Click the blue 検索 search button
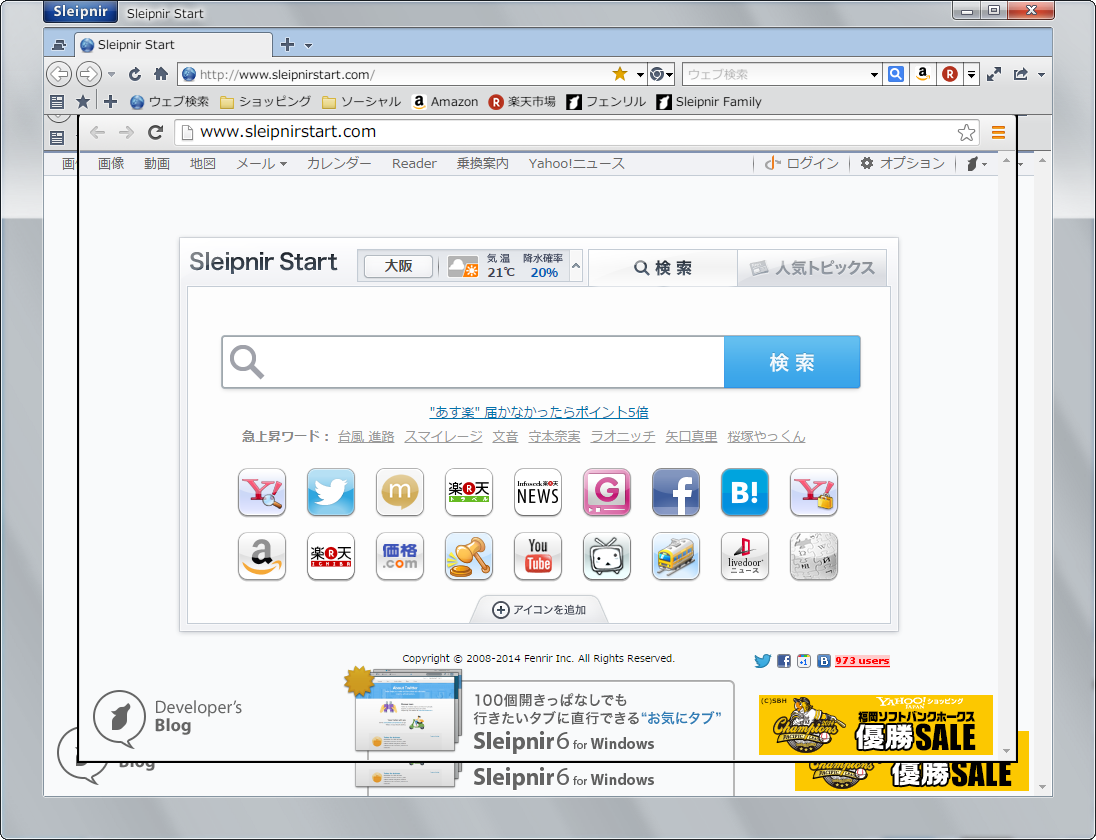 click(x=792, y=362)
